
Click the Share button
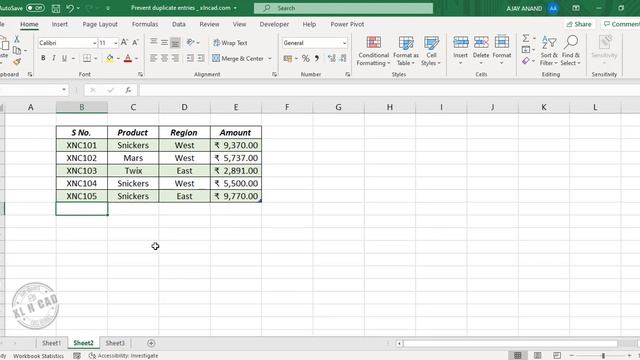tap(579, 24)
